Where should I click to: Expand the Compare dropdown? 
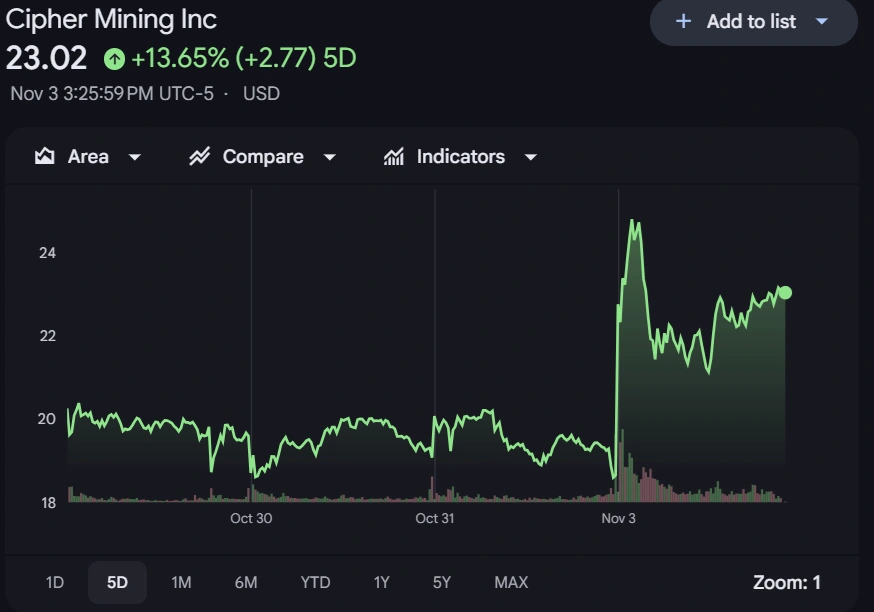pos(330,157)
